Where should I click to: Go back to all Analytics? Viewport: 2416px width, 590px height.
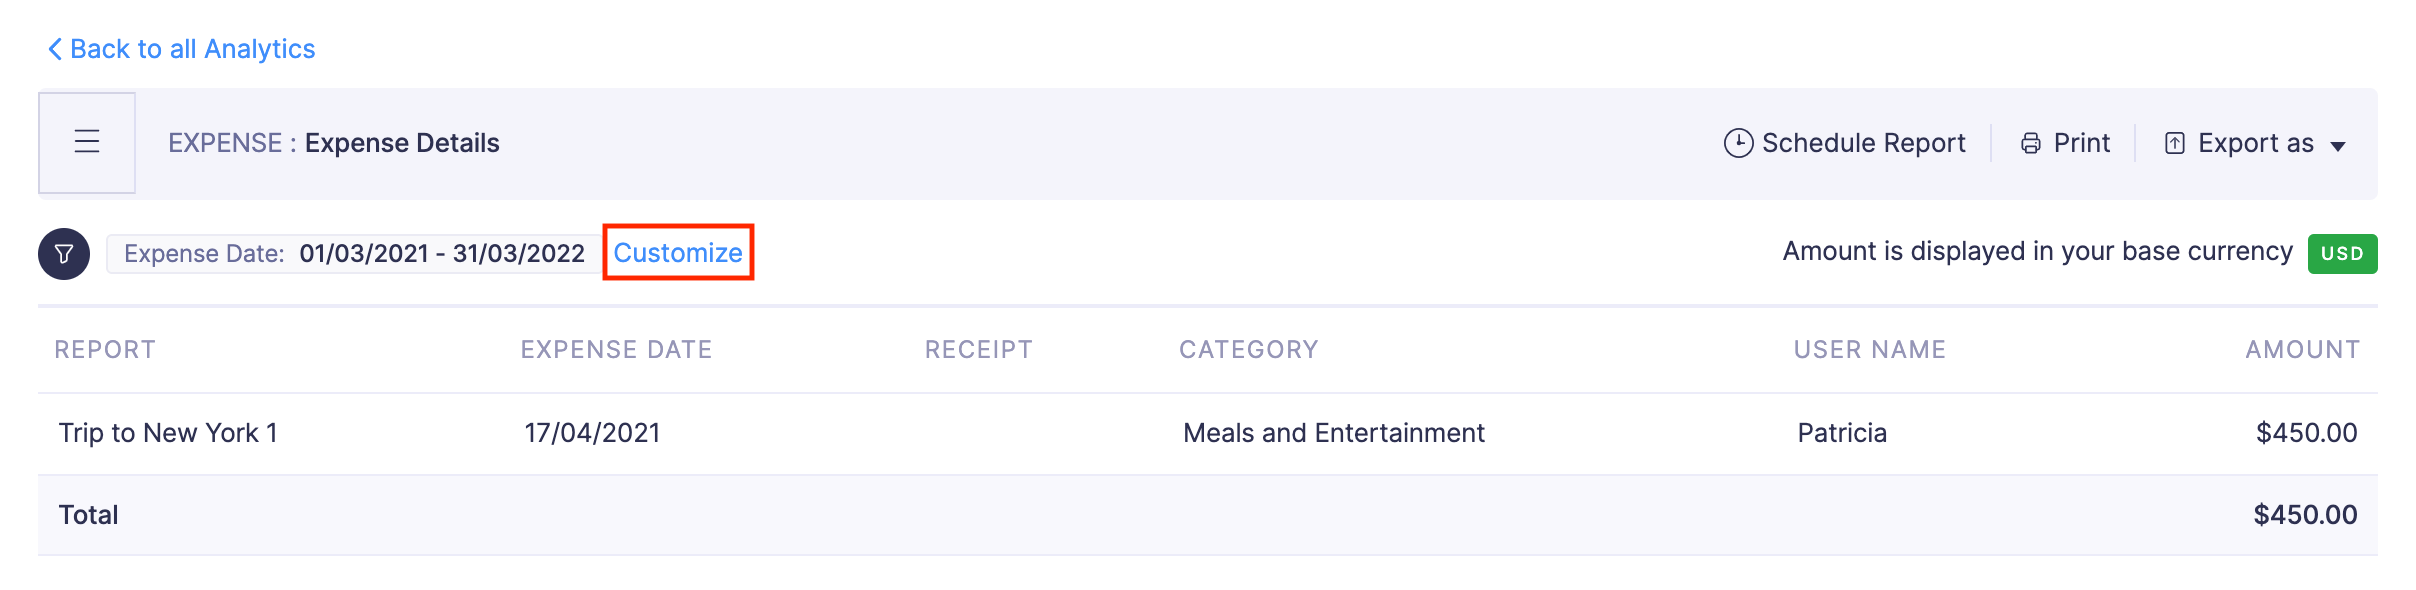[x=192, y=49]
